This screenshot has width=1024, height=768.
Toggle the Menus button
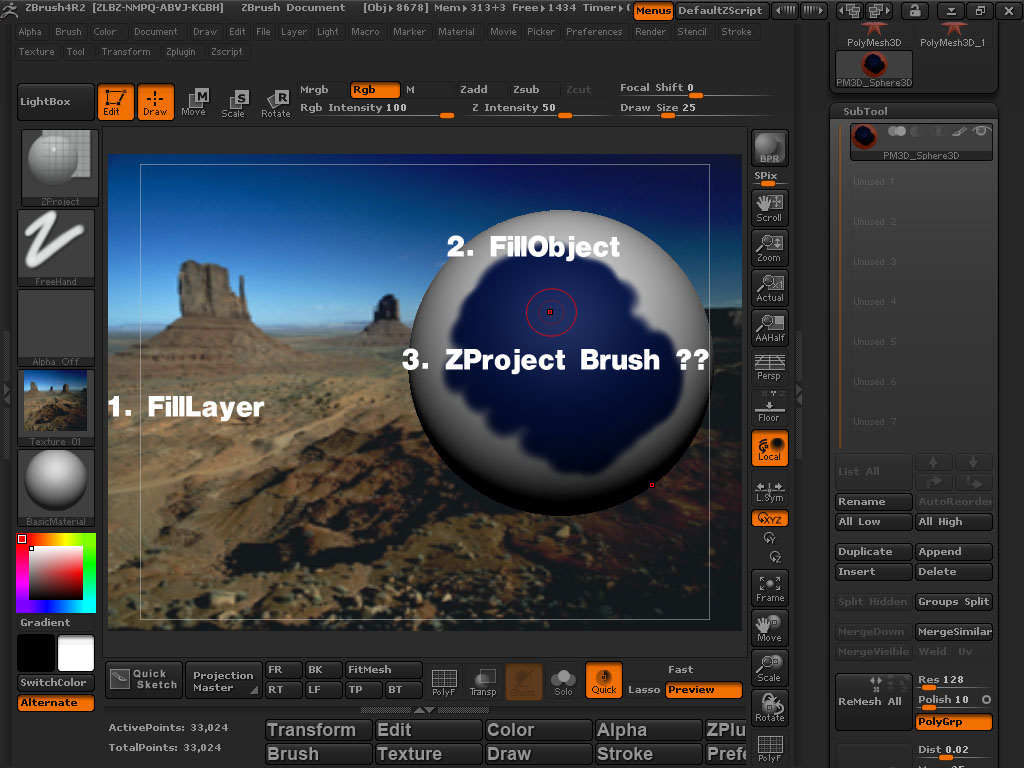(x=653, y=10)
